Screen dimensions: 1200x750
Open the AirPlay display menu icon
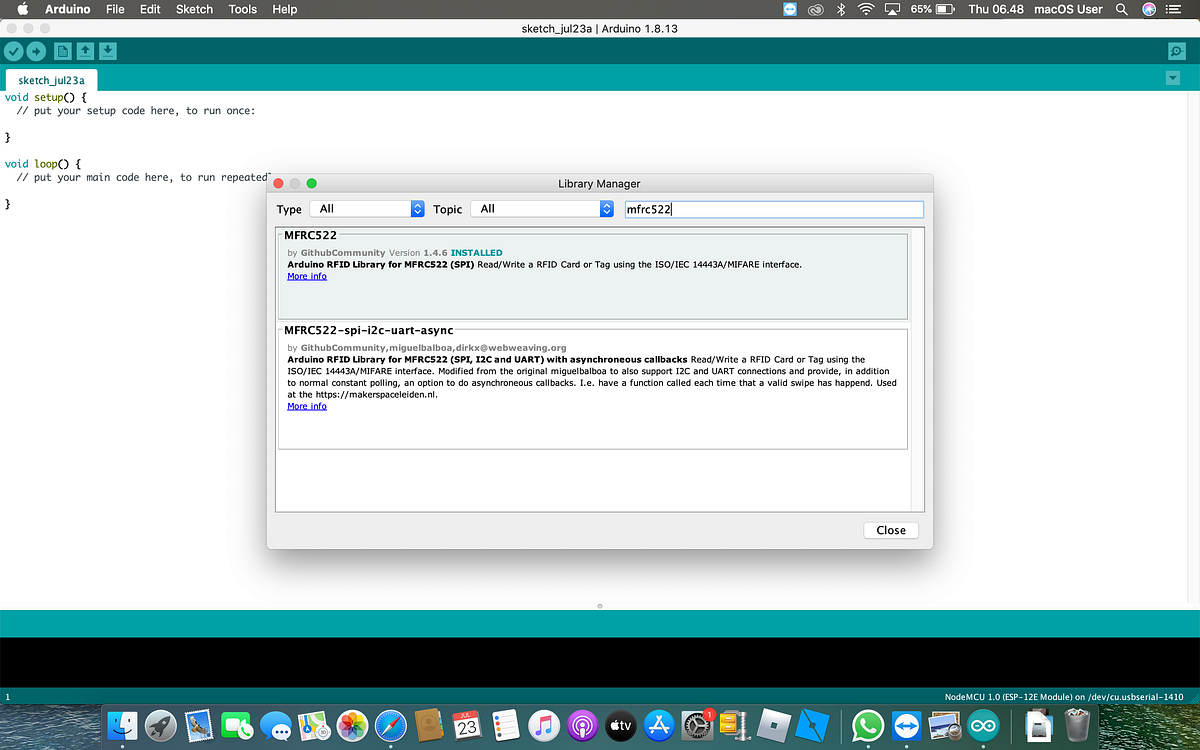pyautogui.click(x=893, y=9)
